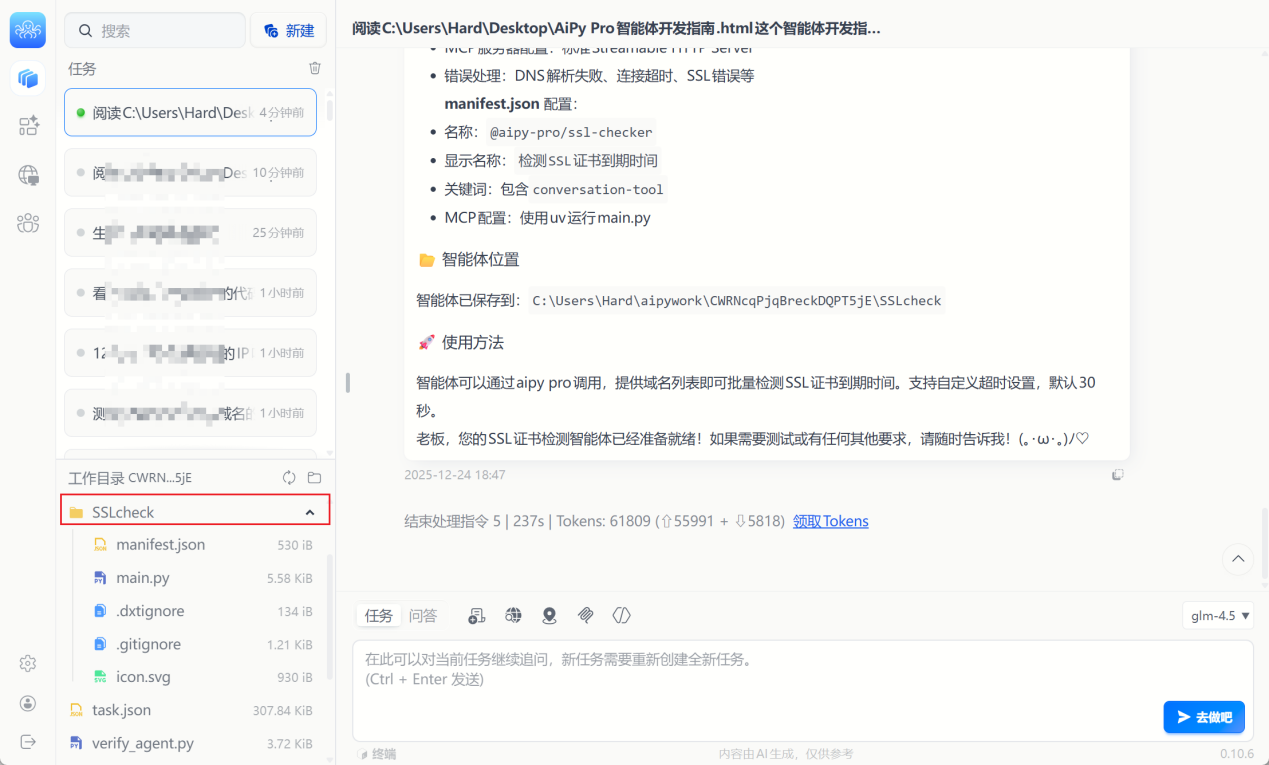Click the scroll-up chevron button in chat
This screenshot has width=1269, height=765.
coord(1238,559)
